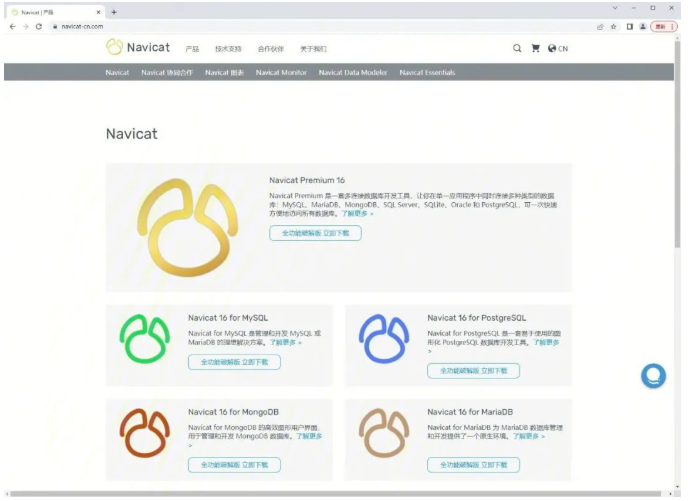Follow 了解更多 link in MongoDB card

coord(309,436)
